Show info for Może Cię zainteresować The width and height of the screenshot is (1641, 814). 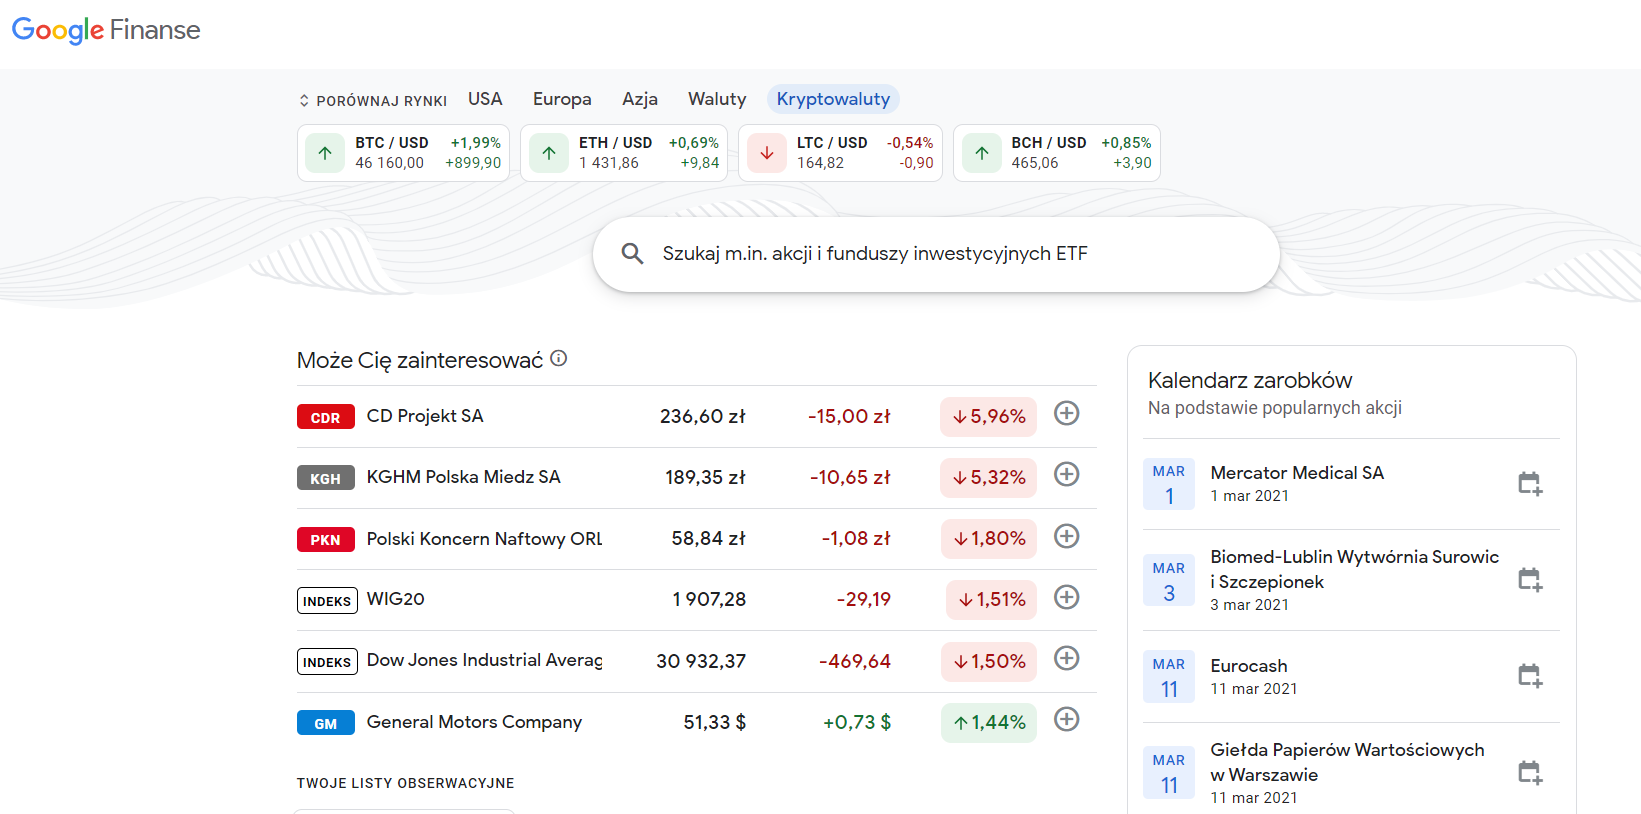coord(559,358)
